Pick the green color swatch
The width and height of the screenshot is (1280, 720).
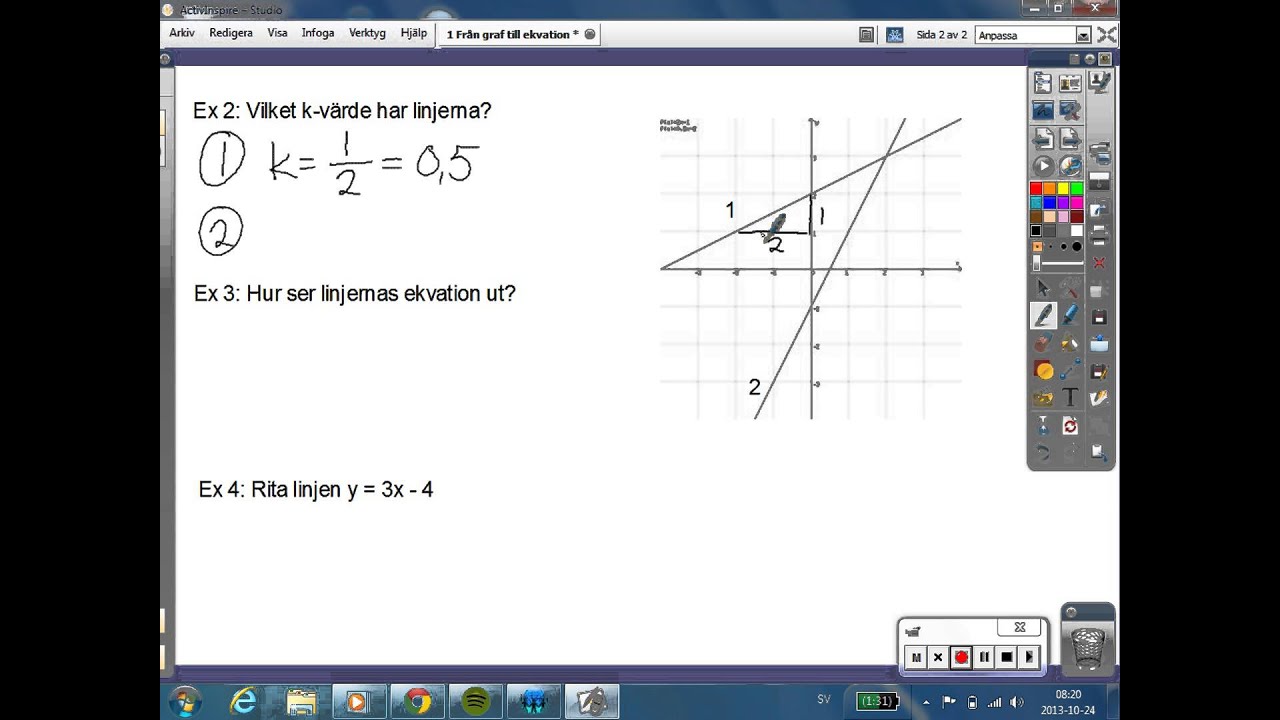click(1077, 188)
